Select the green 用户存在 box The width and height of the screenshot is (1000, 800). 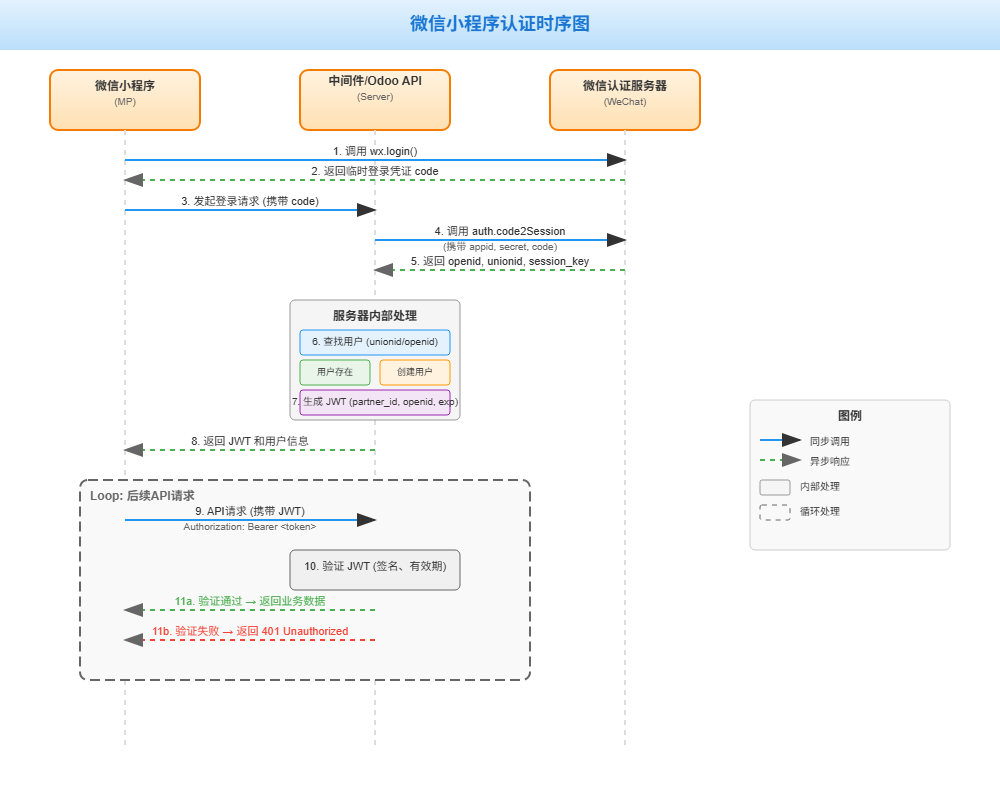[335, 372]
